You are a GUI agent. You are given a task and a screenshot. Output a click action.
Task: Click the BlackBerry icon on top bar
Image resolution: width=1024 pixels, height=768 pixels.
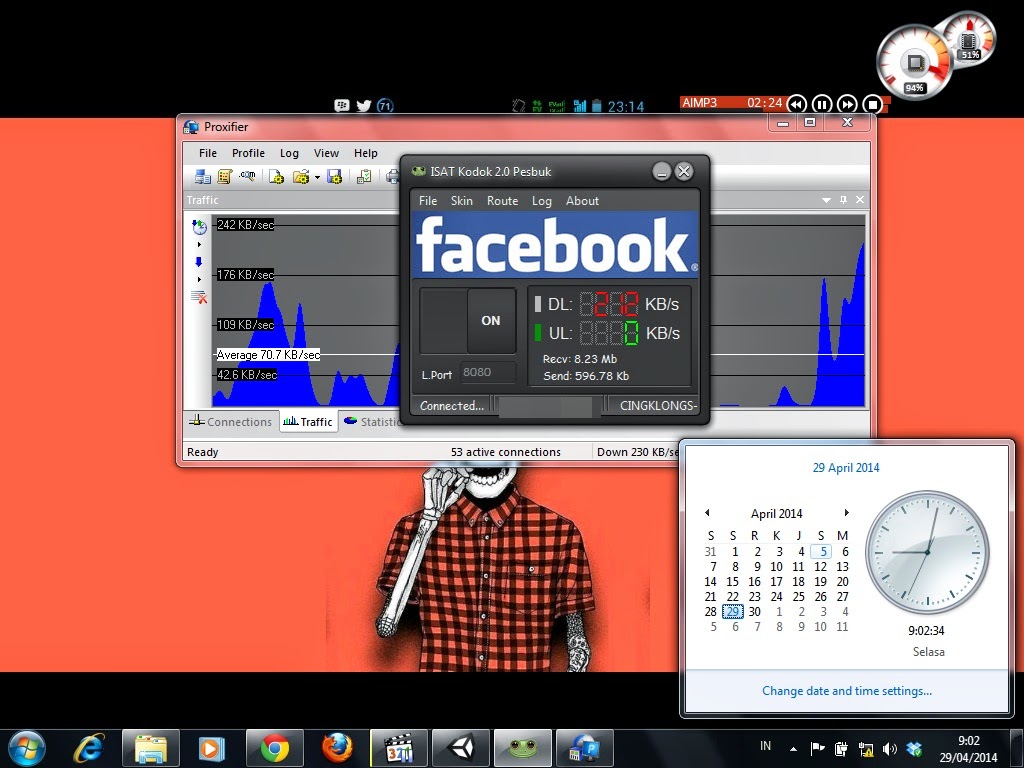[342, 105]
